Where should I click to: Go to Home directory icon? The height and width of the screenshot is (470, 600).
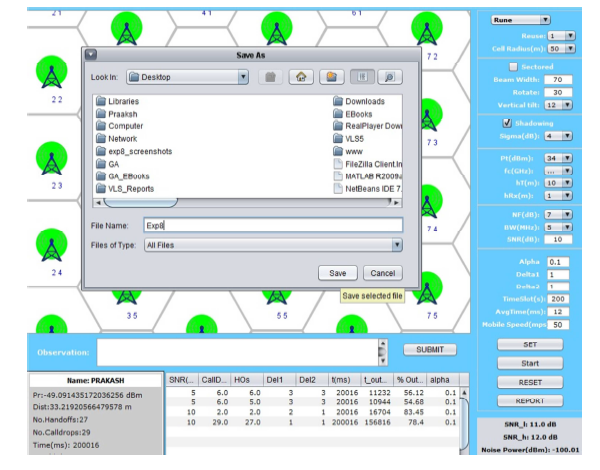pyautogui.click(x=298, y=76)
